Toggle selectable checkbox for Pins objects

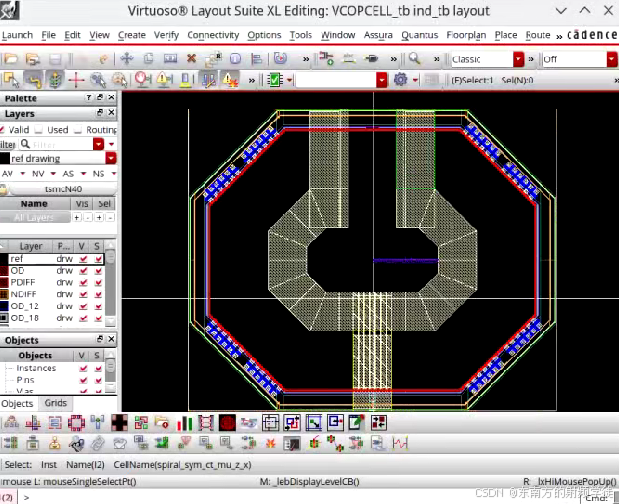tap(98, 380)
